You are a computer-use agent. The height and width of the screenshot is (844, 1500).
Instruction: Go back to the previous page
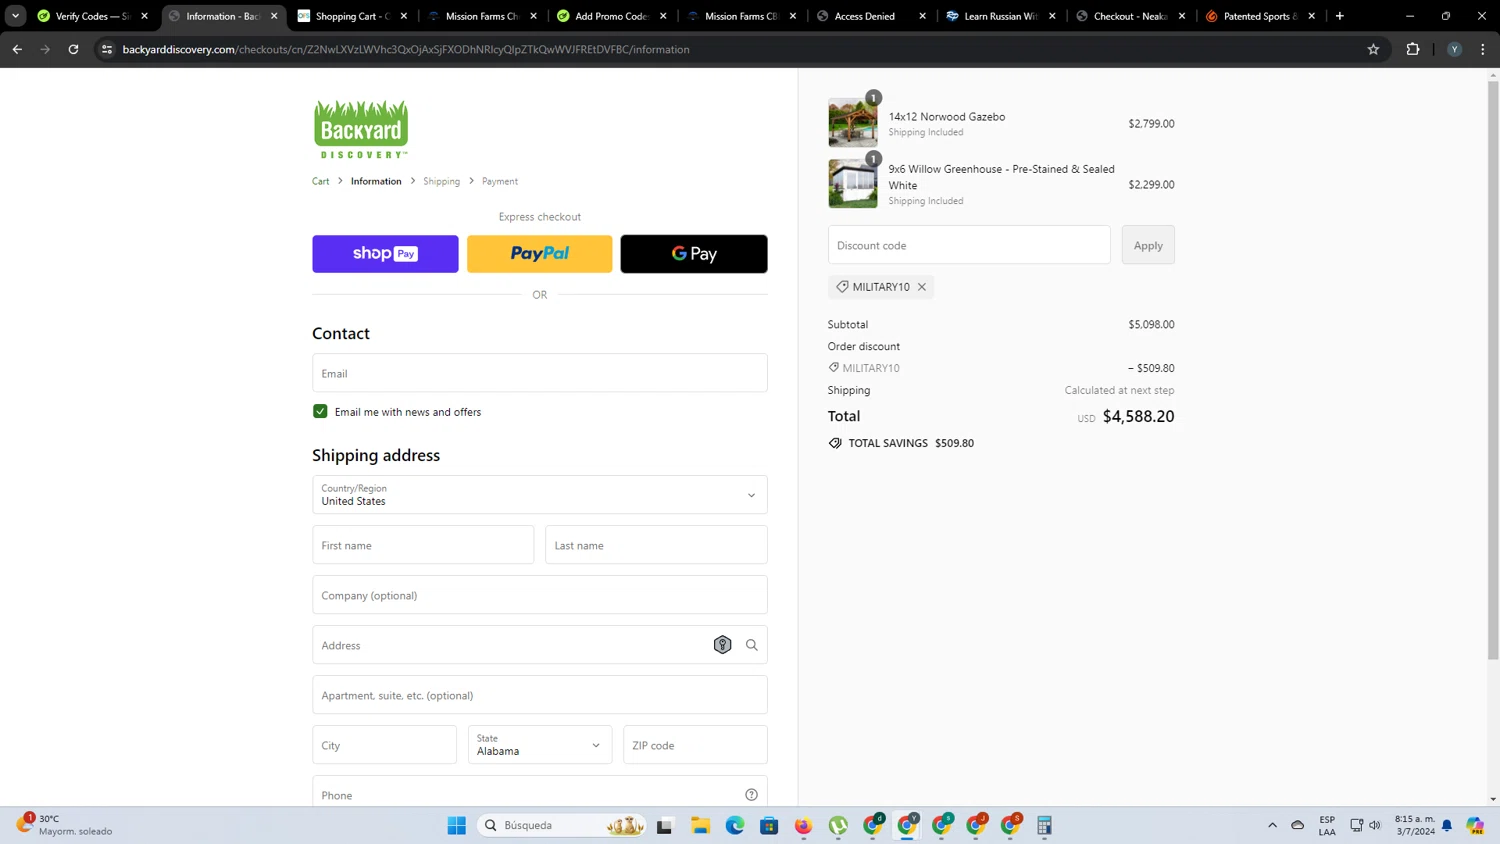point(17,49)
